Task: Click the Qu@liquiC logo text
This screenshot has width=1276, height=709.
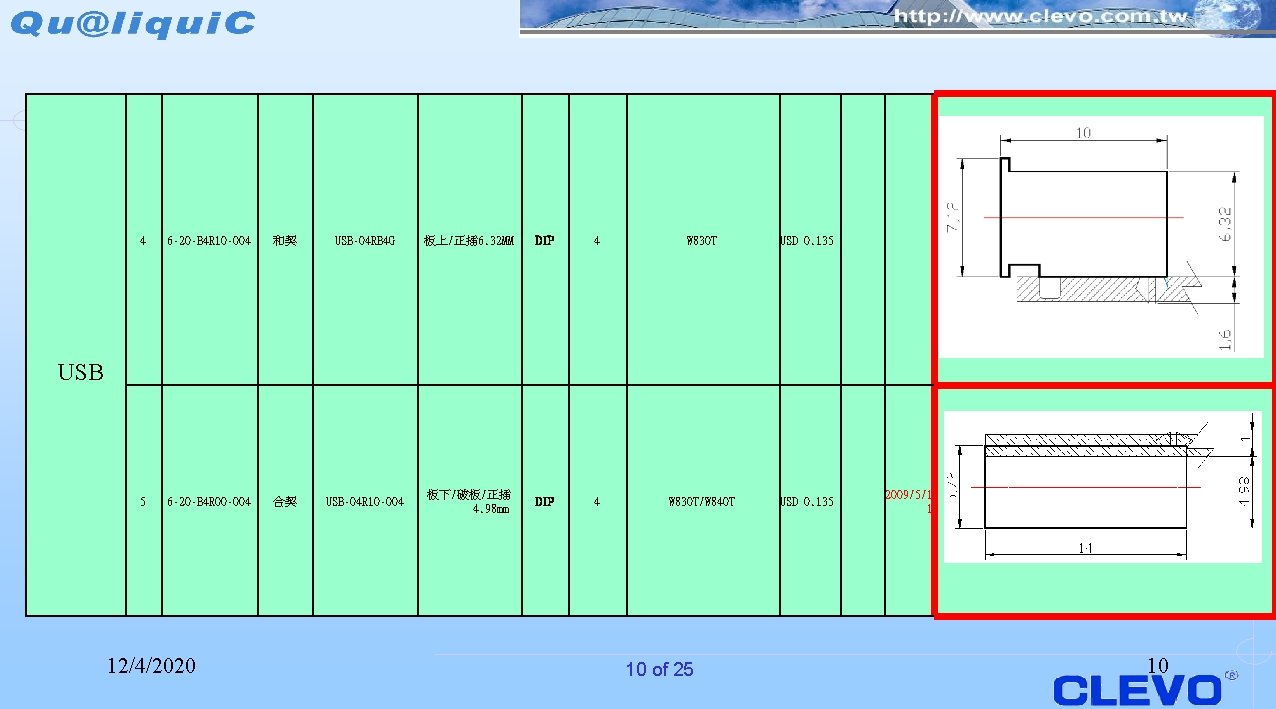Action: 133,23
